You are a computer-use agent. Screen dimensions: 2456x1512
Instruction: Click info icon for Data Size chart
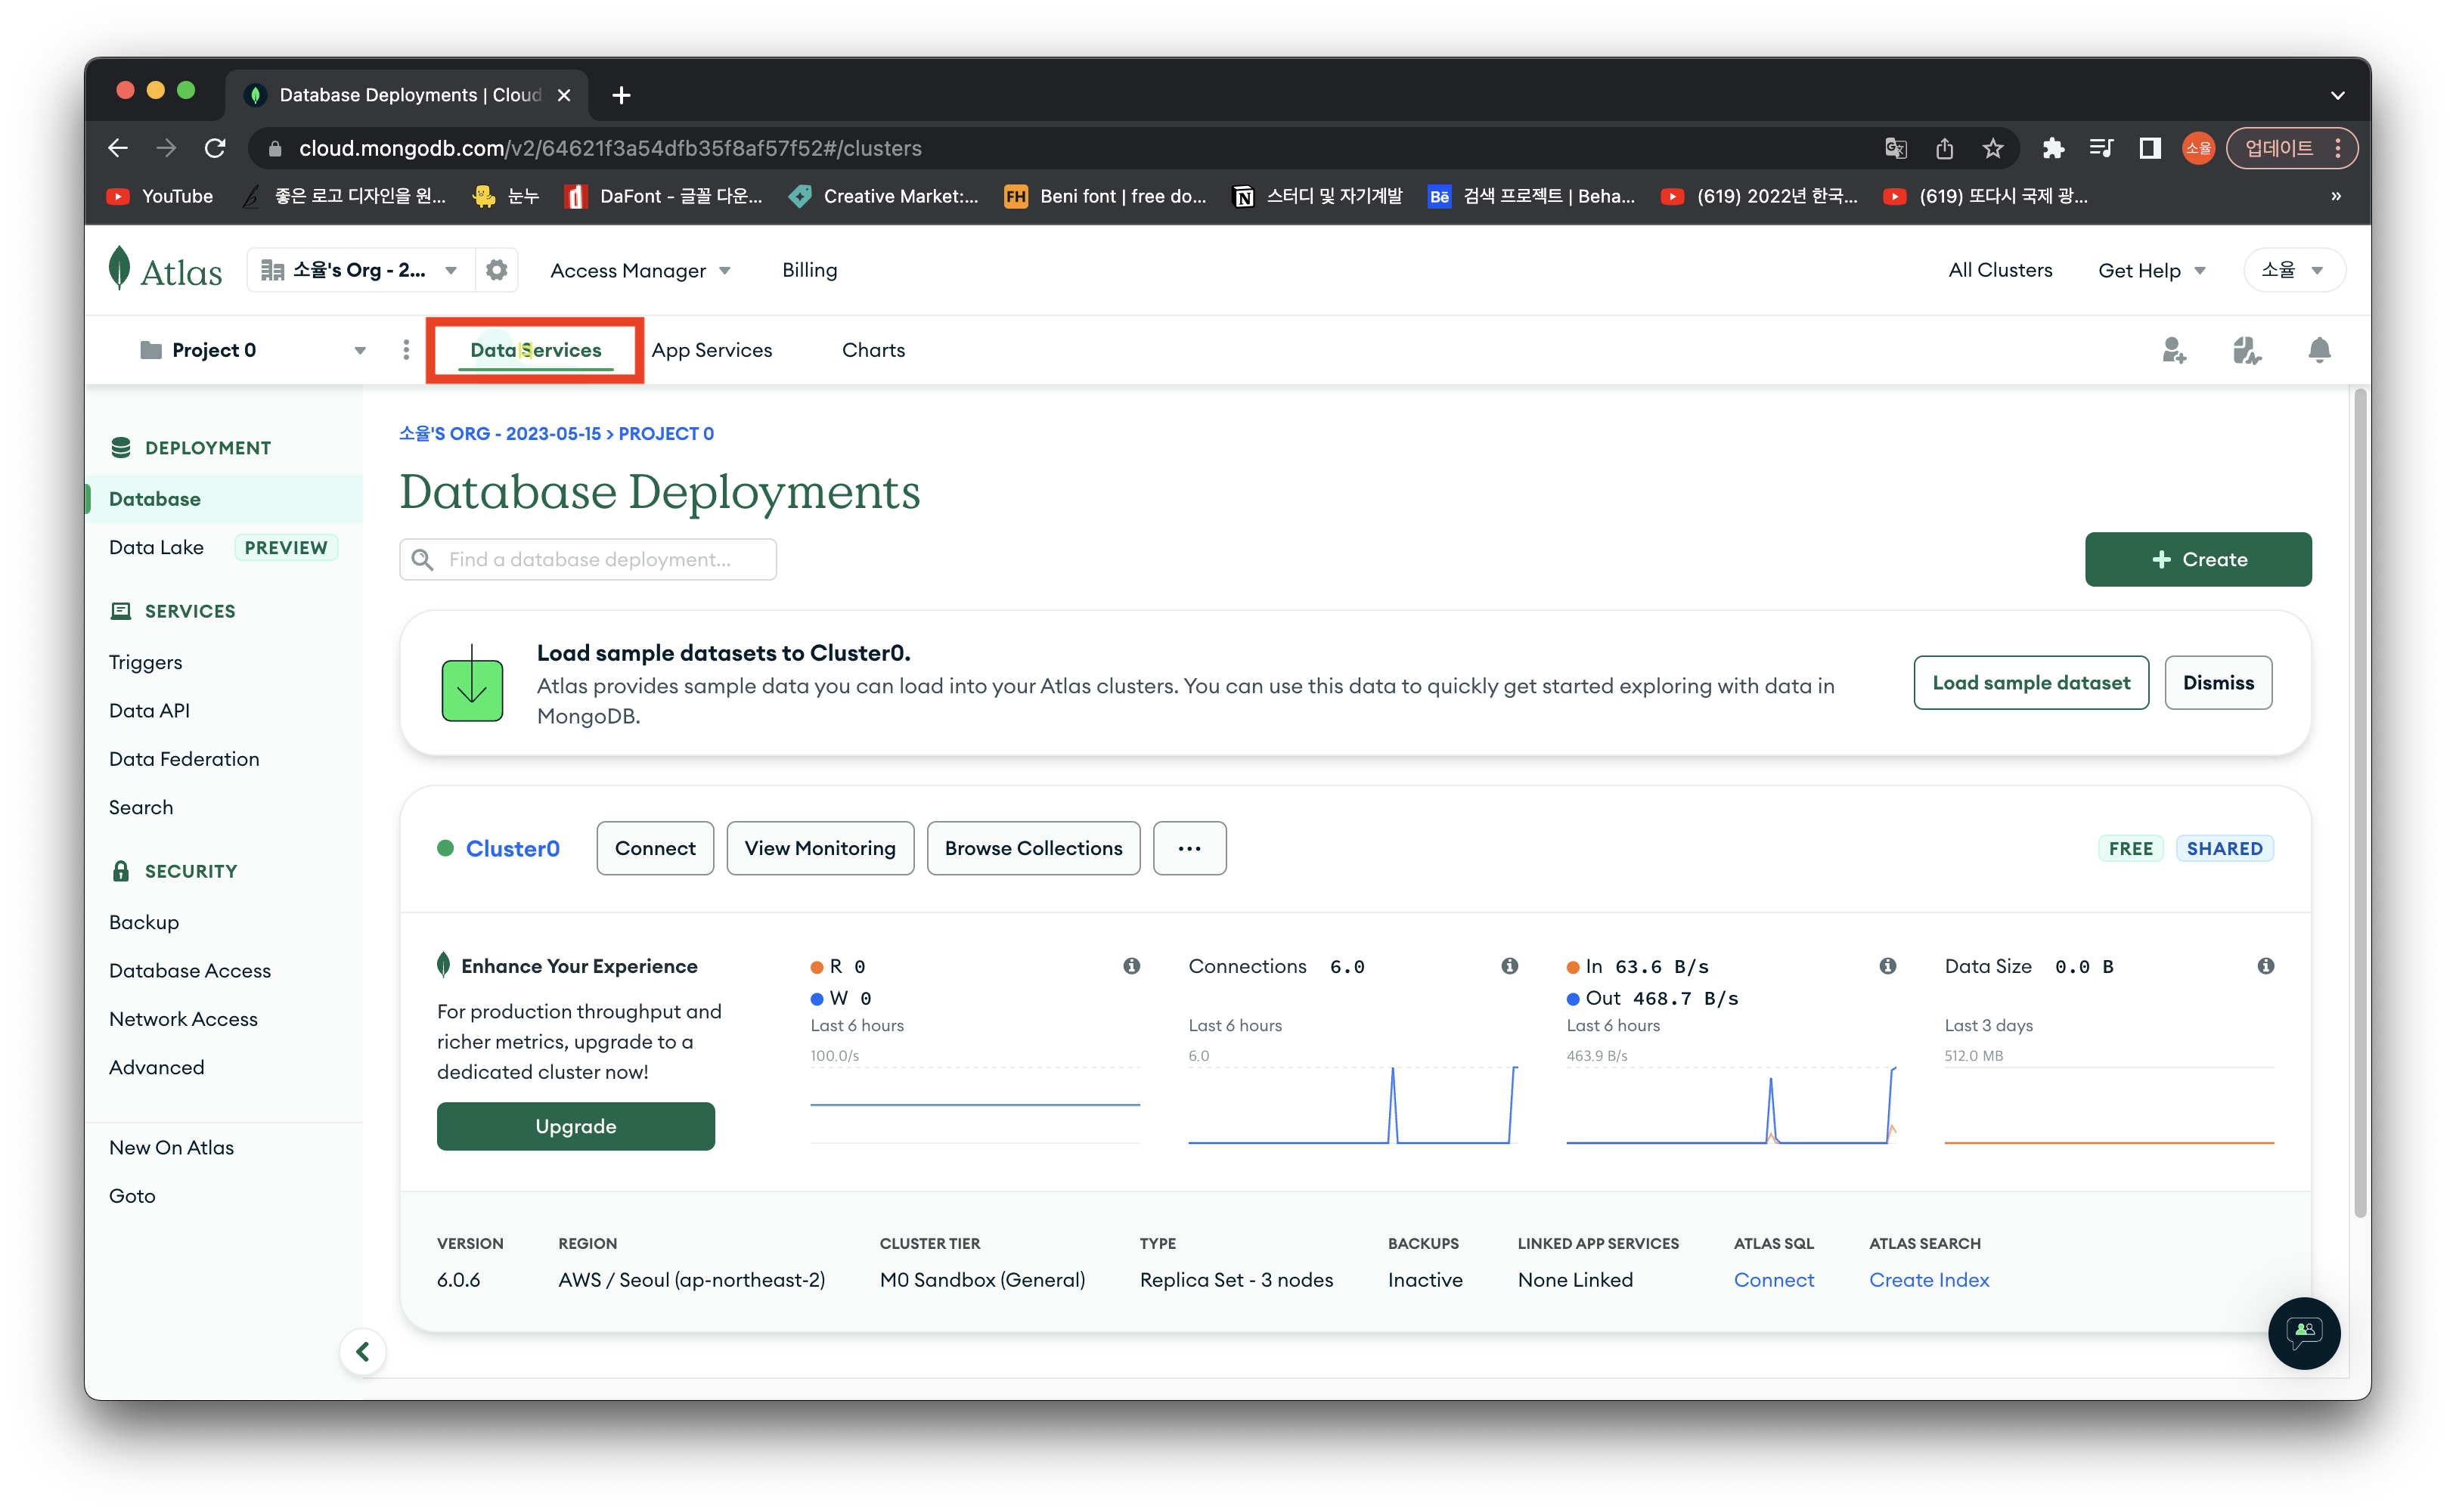[x=2265, y=966]
